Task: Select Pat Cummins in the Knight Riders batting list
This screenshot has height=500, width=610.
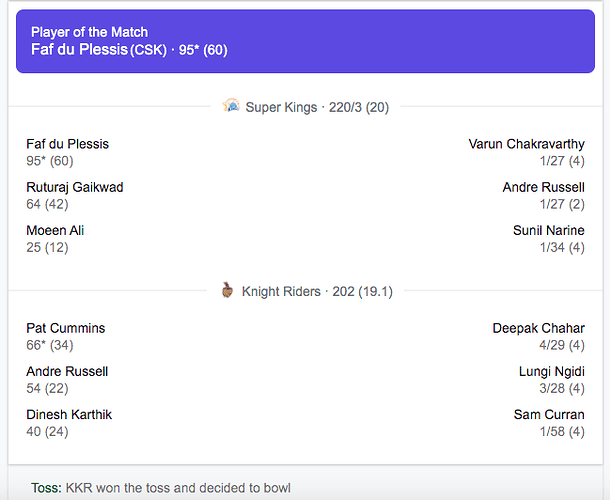Action: click(x=65, y=328)
